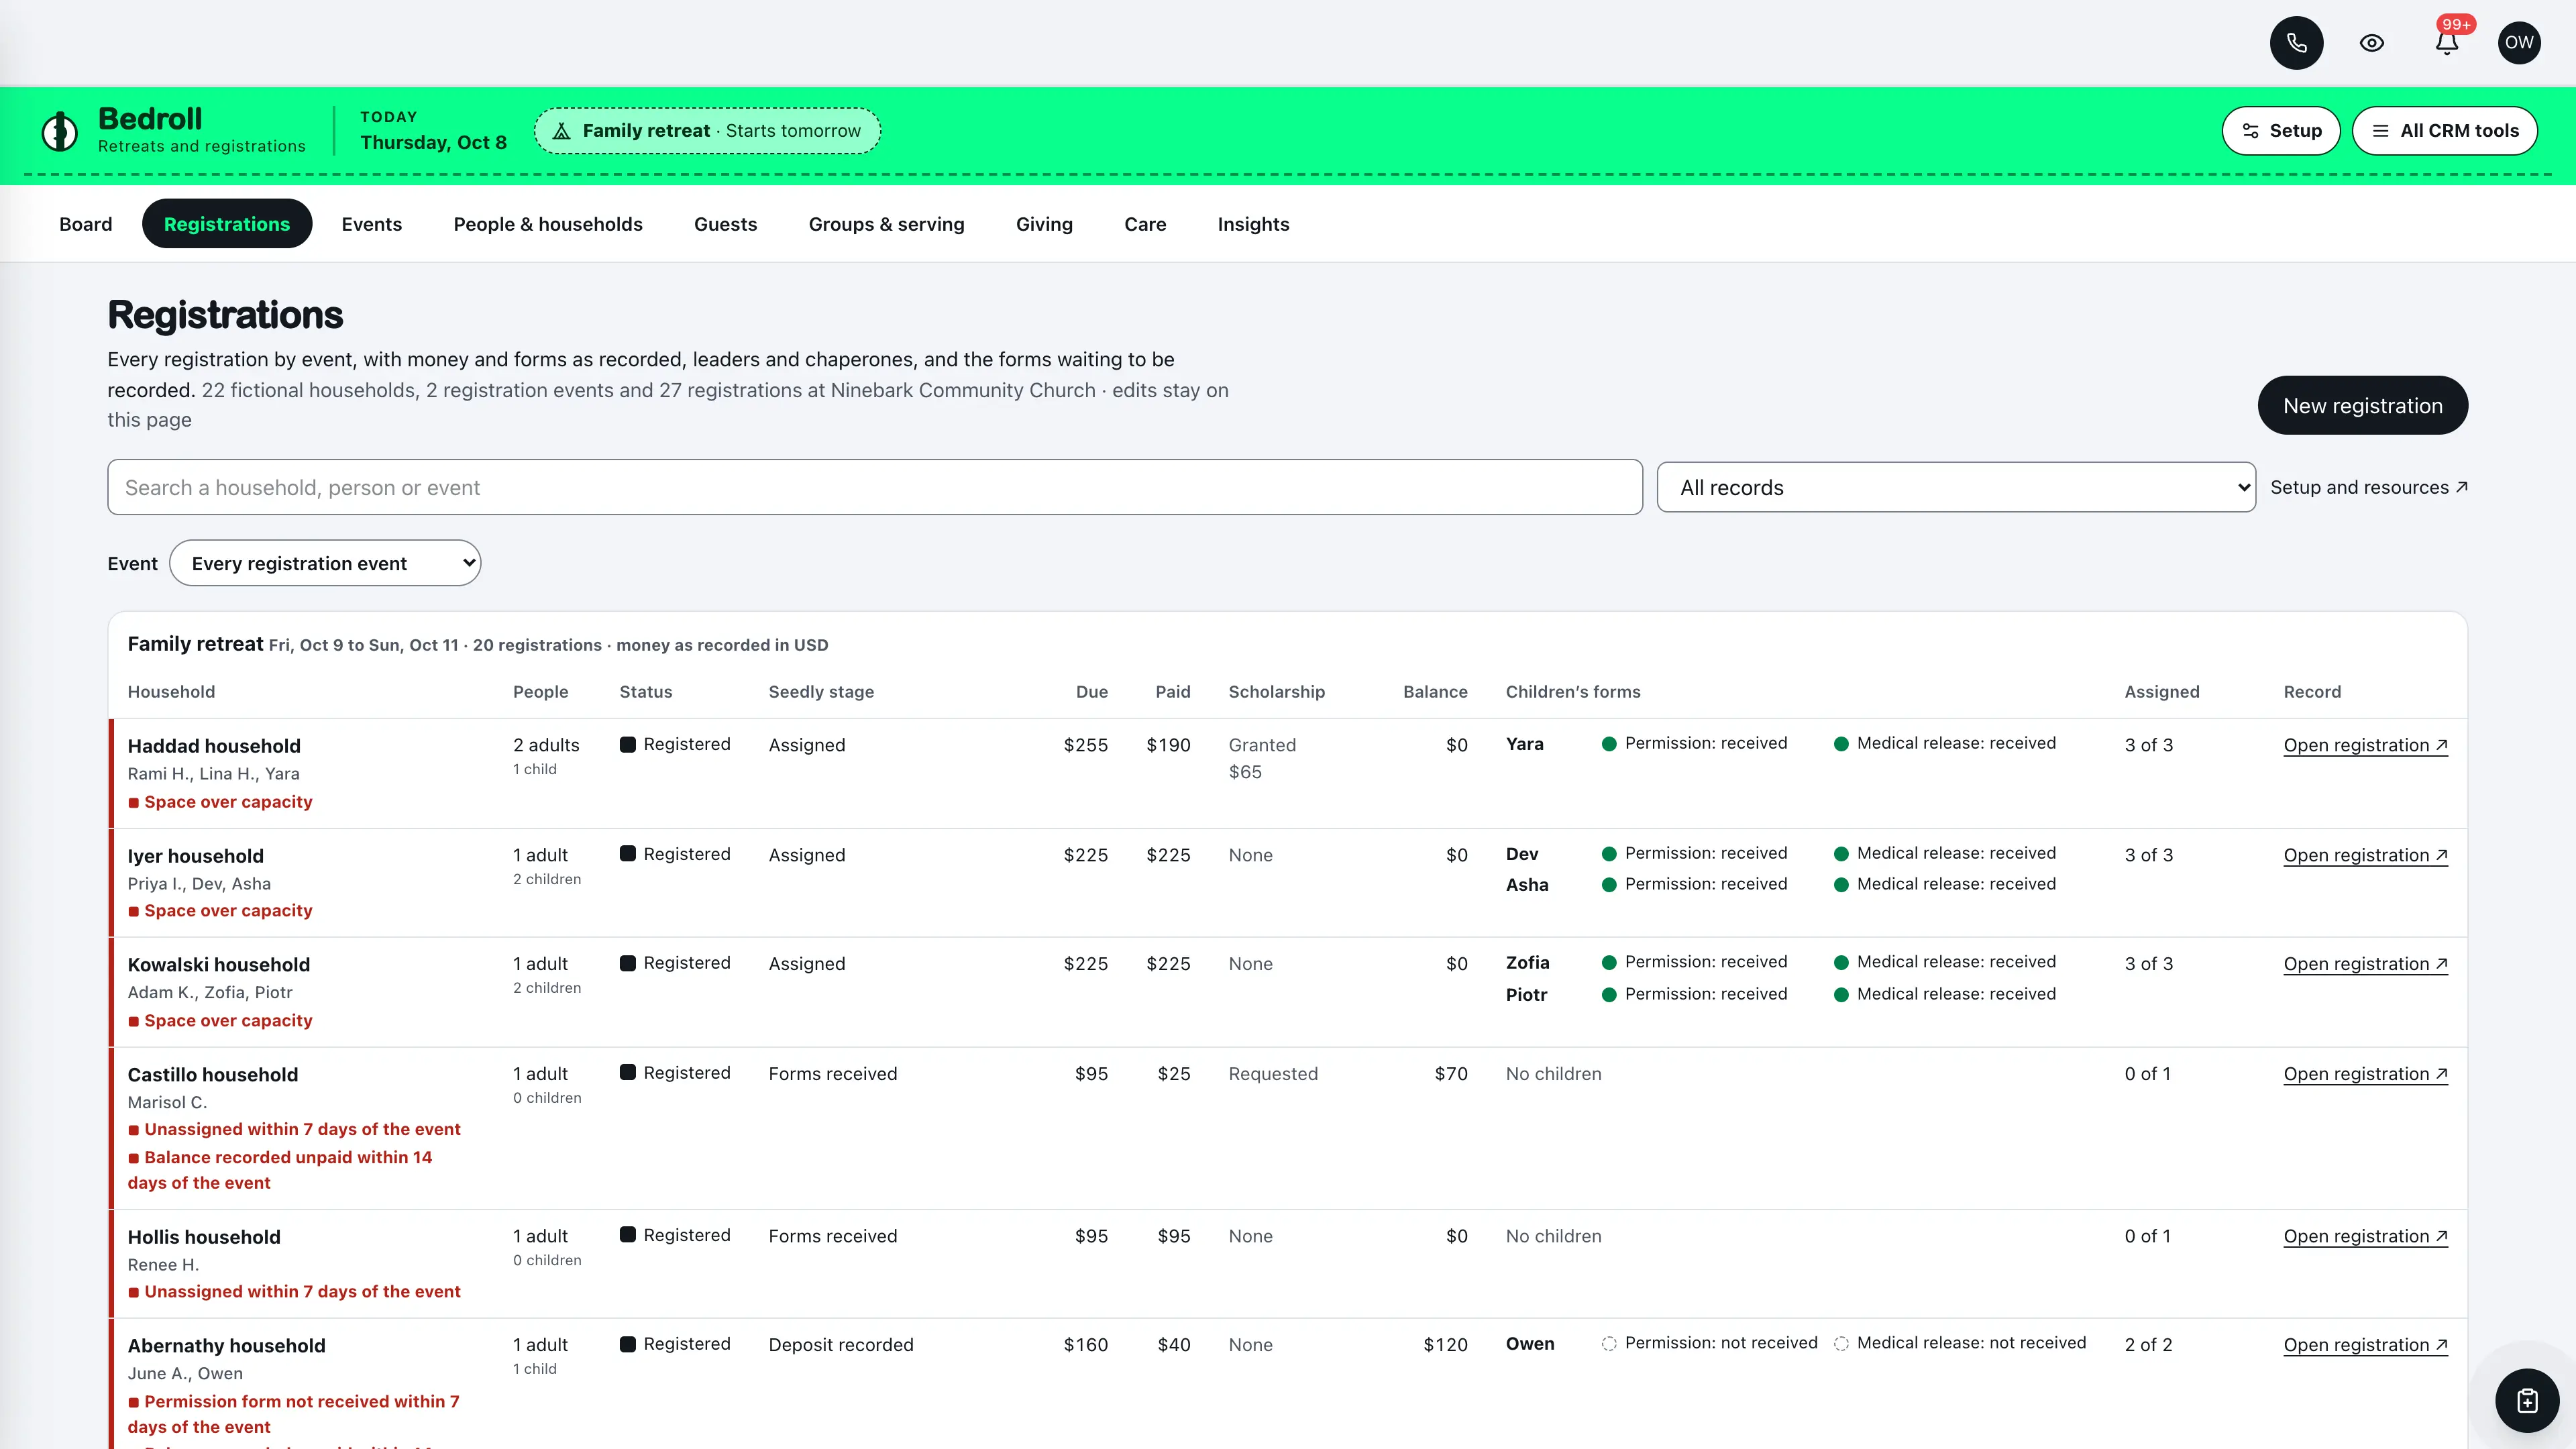This screenshot has height=1449, width=2576.
Task: Click the New registration button
Action: pos(2362,405)
